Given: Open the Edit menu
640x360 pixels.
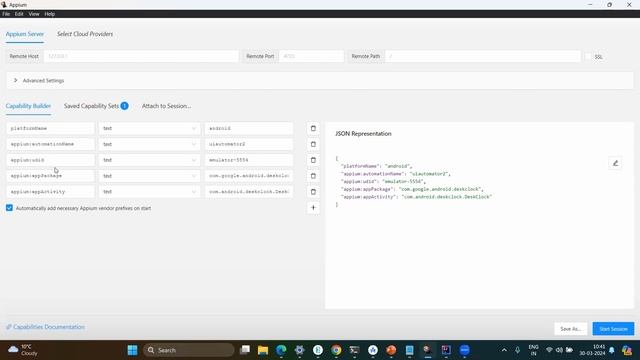Looking at the screenshot, I should click(x=19, y=14).
